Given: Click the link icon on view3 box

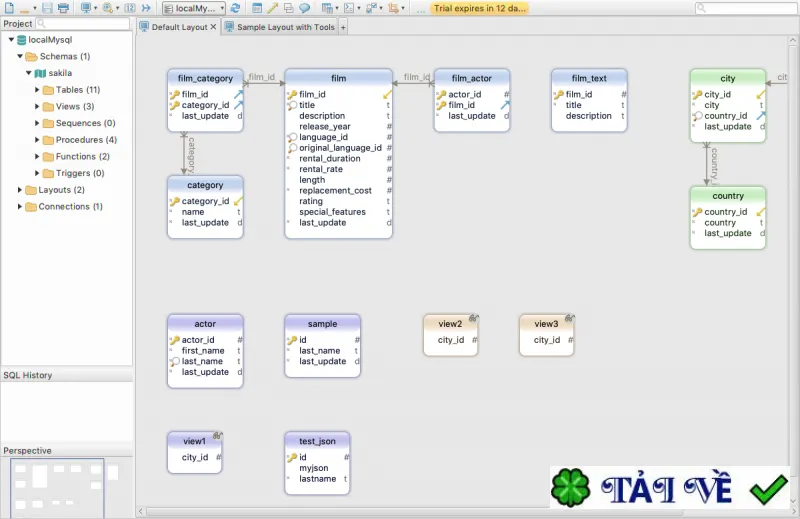Looking at the screenshot, I should (569, 318).
